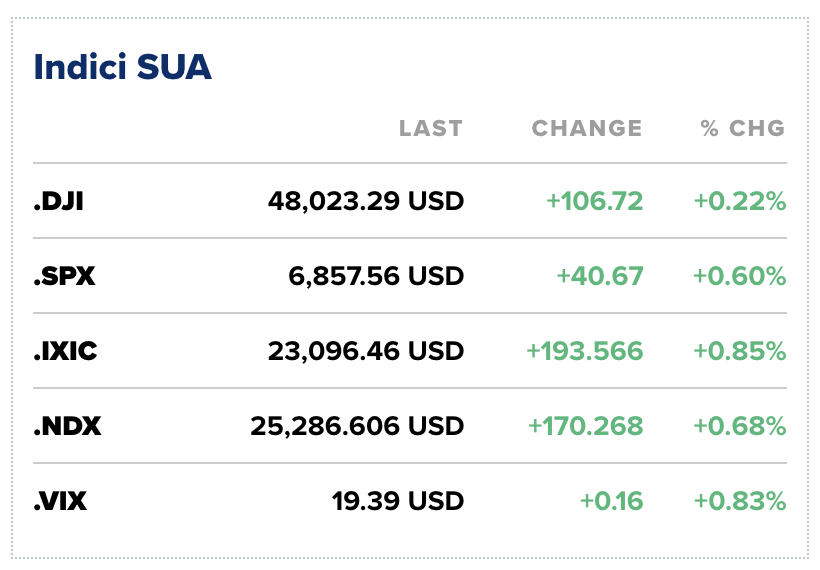This screenshot has height=570, width=820.
Task: Select the +0.60% percent change
Action: [740, 276]
